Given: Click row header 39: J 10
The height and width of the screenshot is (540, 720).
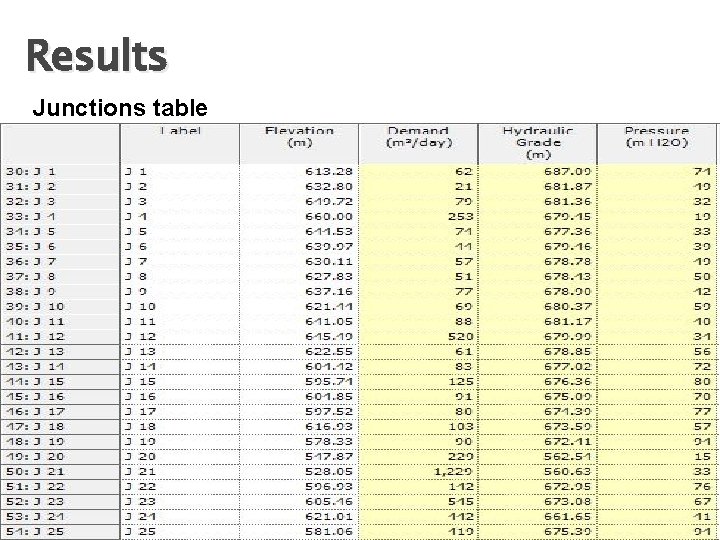Looking at the screenshot, I should pos(60,306).
